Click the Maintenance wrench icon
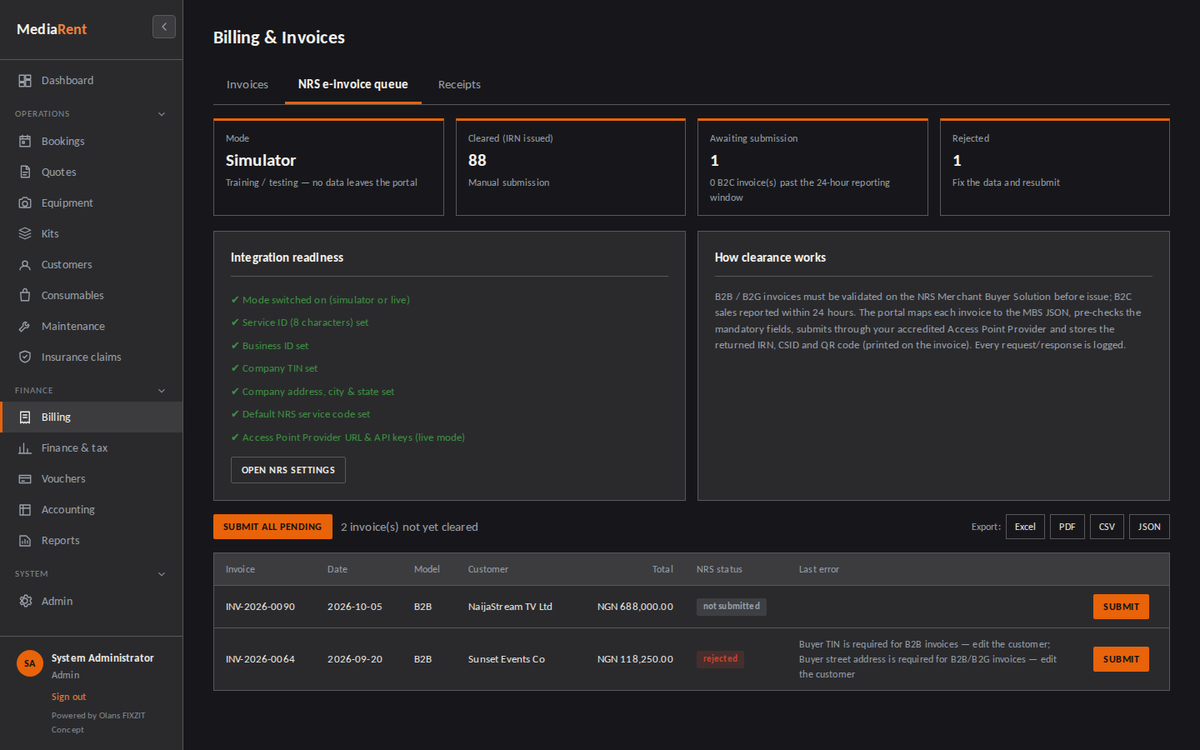The width and height of the screenshot is (1200, 750). click(x=25, y=327)
